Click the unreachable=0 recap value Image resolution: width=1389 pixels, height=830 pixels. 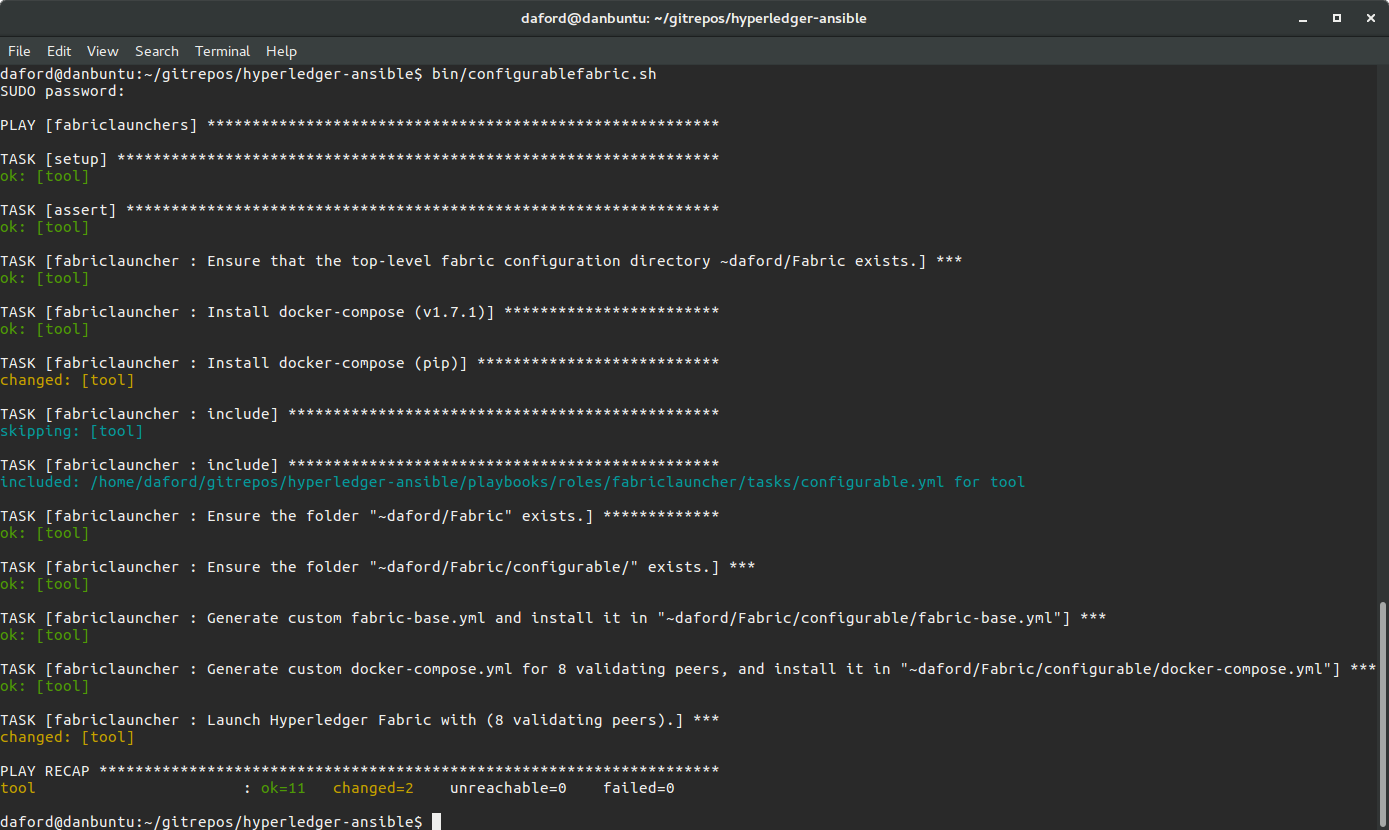coord(508,788)
